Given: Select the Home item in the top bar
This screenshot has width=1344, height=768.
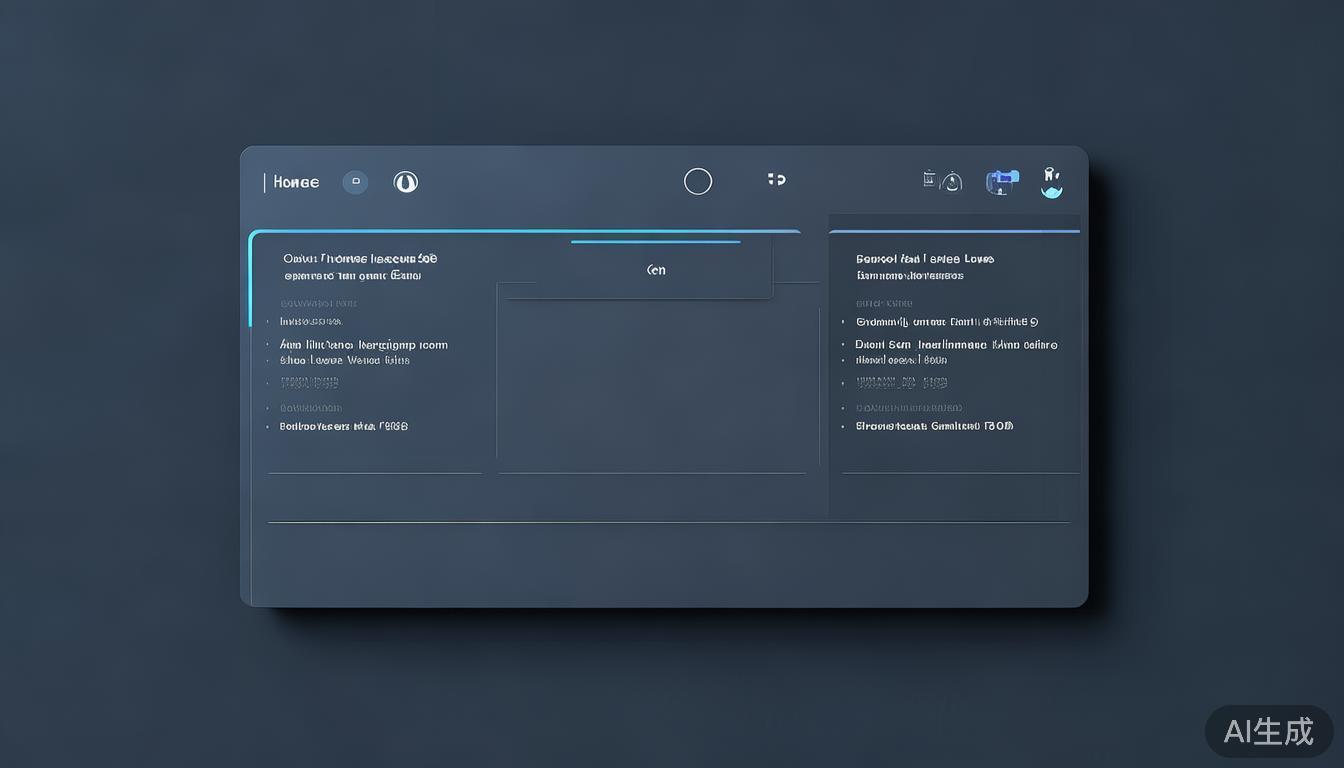Looking at the screenshot, I should (x=296, y=182).
